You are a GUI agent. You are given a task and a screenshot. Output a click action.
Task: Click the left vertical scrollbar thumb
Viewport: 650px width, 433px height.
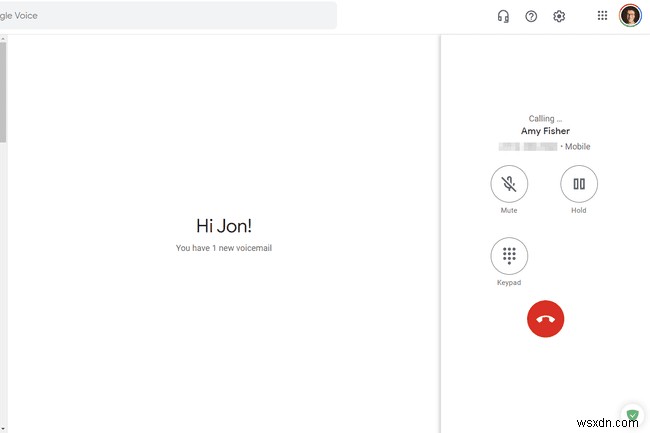tap(3, 92)
